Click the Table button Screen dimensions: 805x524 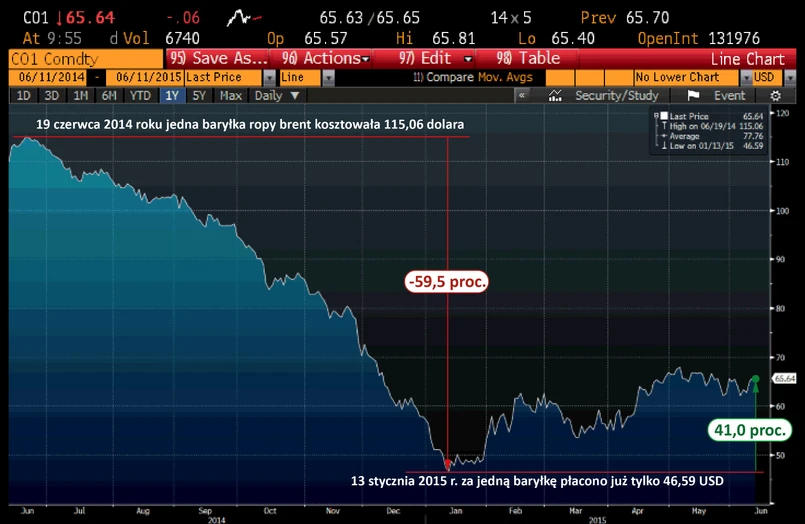(530, 59)
